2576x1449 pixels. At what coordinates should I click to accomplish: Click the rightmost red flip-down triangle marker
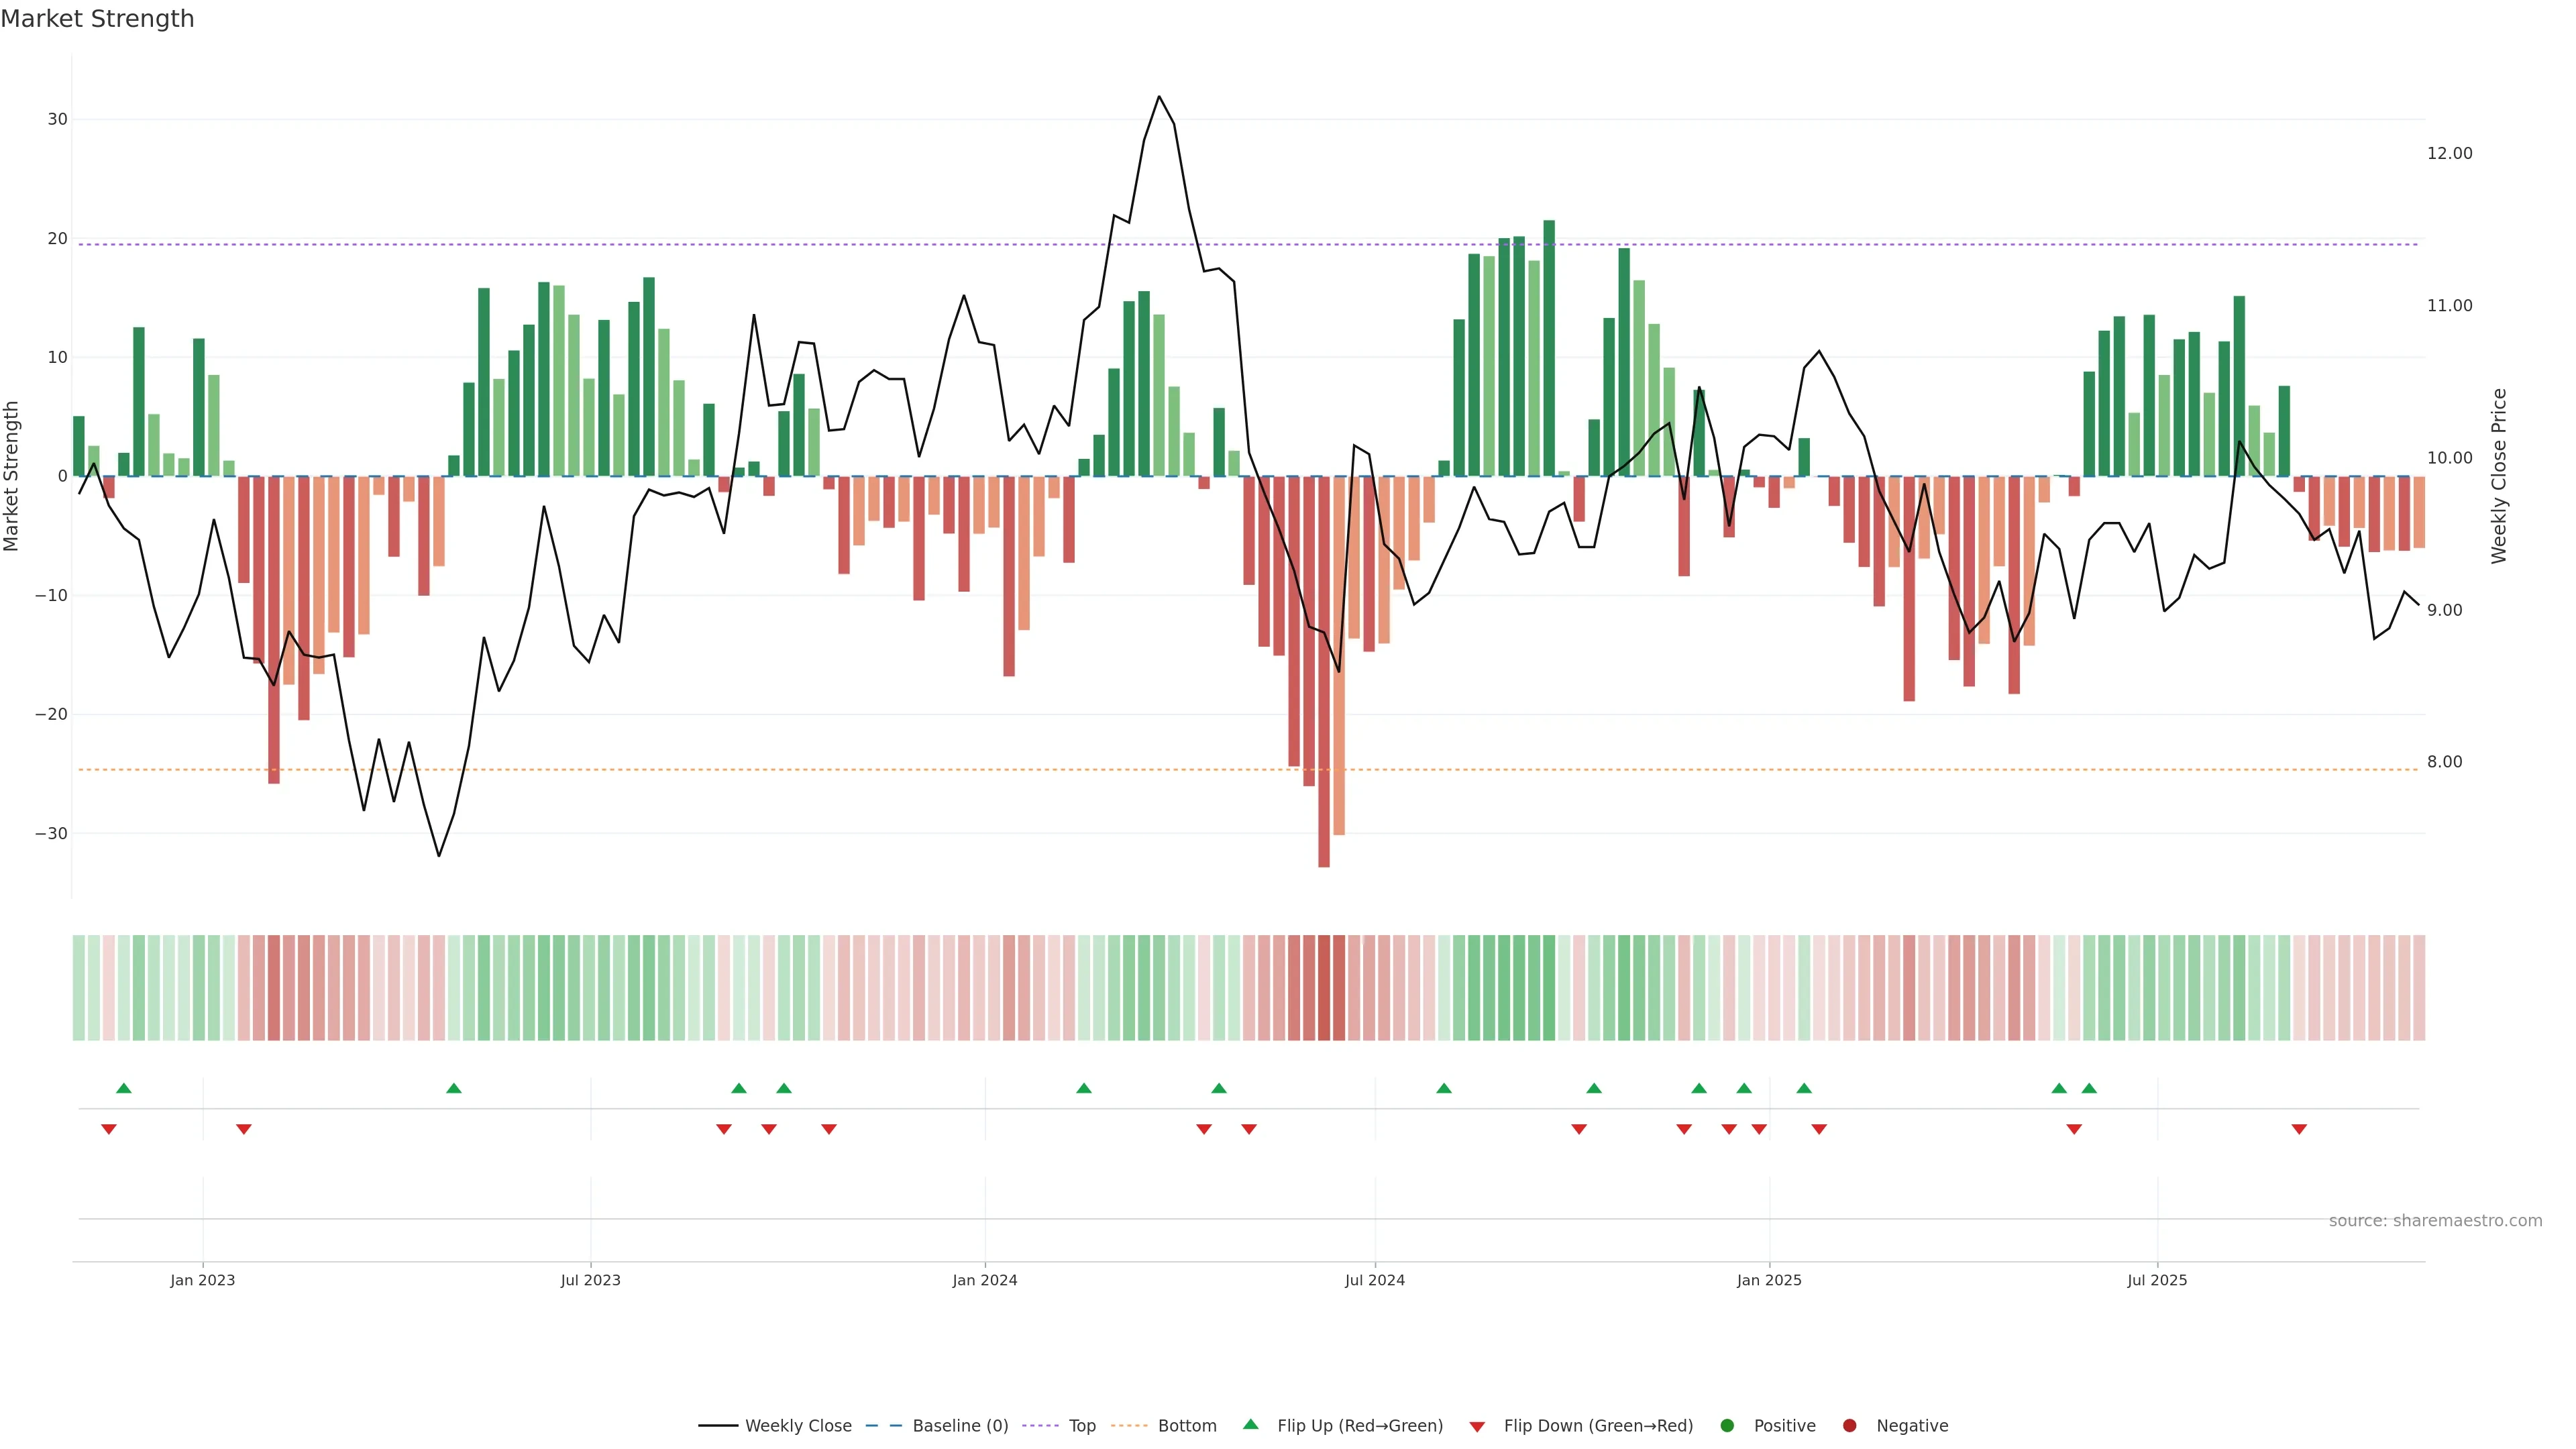point(2299,1129)
